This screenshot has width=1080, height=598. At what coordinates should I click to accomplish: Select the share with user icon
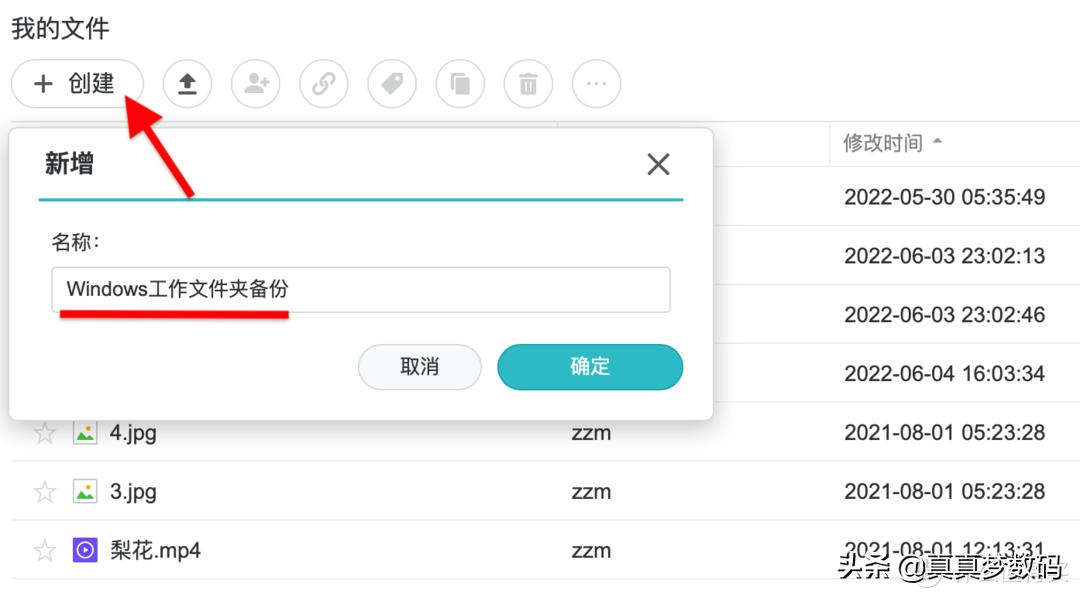(x=255, y=84)
